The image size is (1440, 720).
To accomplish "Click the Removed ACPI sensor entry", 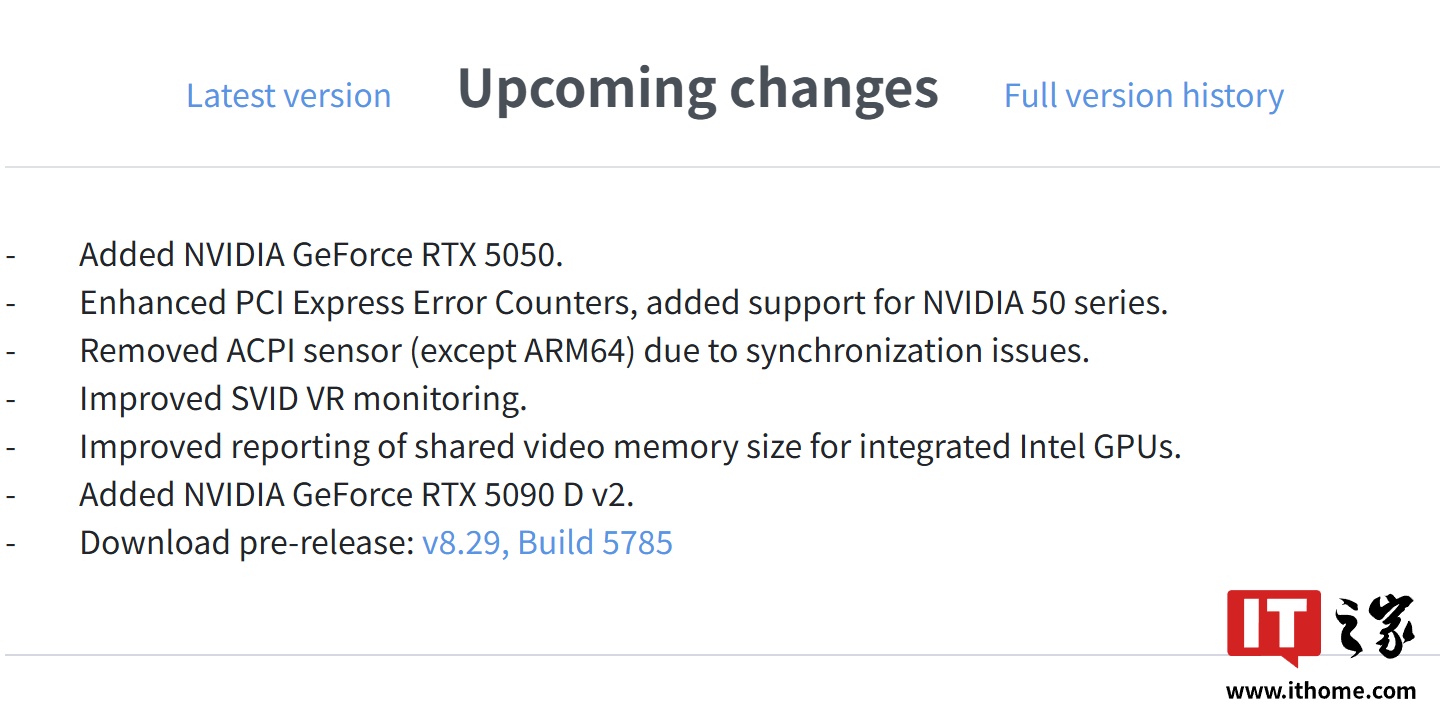I will pyautogui.click(x=584, y=351).
